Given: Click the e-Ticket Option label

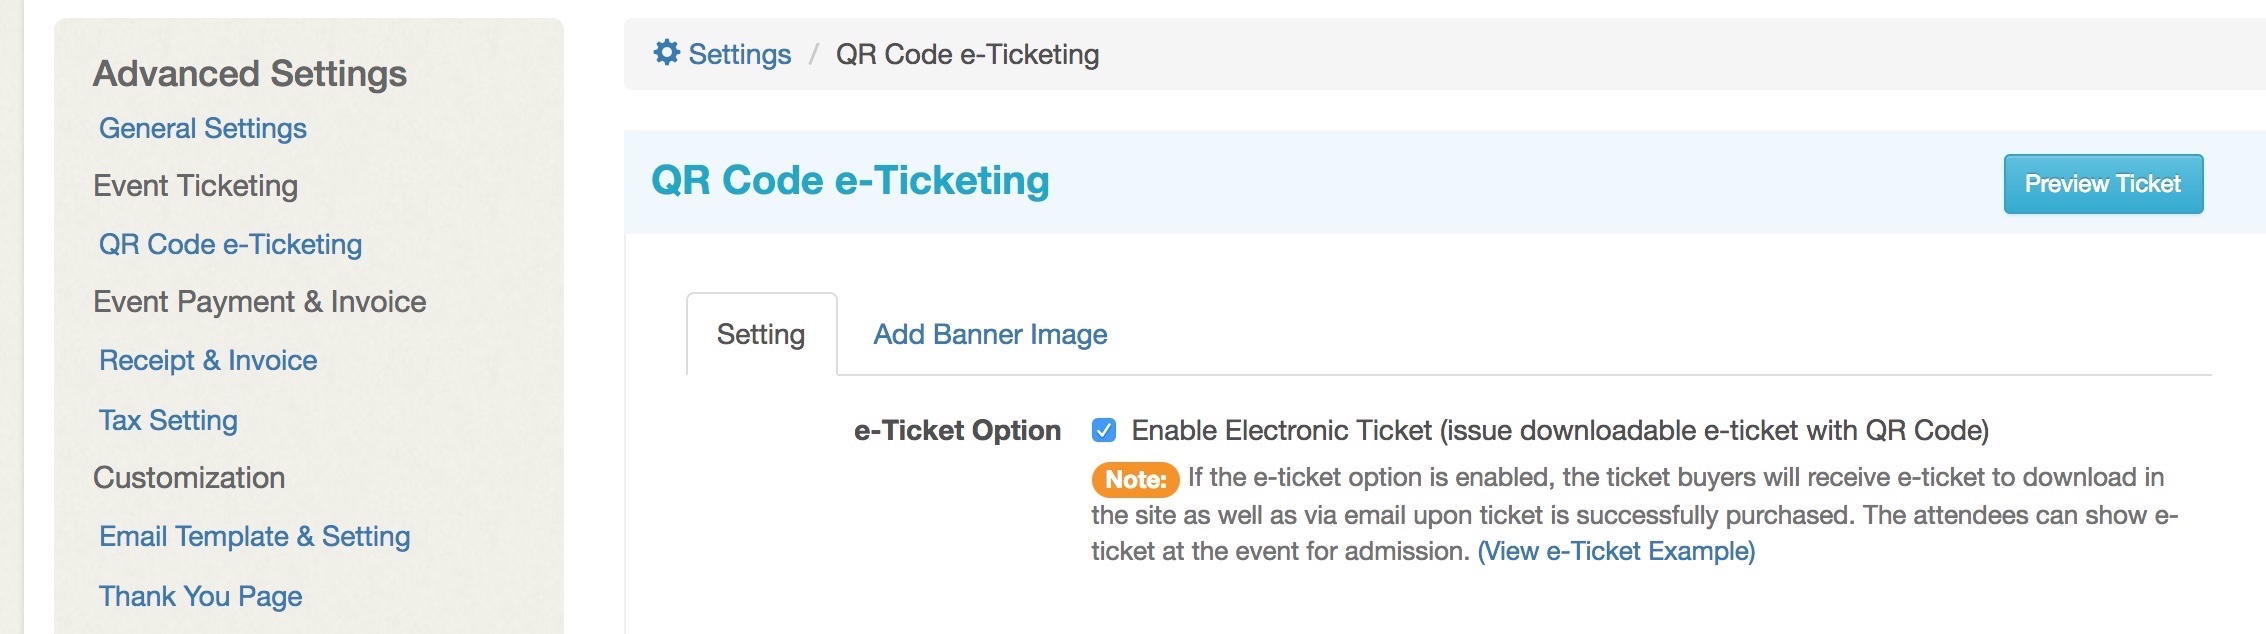Looking at the screenshot, I should pyautogui.click(x=957, y=430).
